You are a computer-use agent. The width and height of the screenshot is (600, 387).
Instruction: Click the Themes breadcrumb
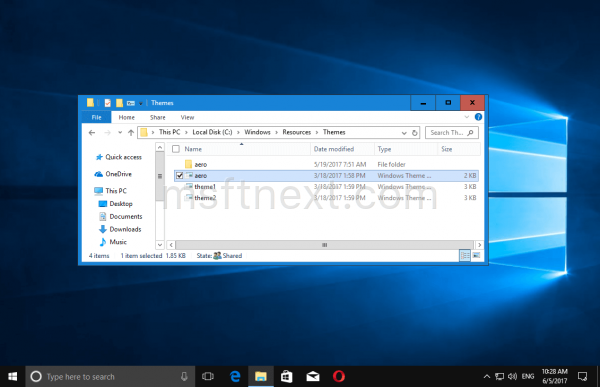[334, 132]
